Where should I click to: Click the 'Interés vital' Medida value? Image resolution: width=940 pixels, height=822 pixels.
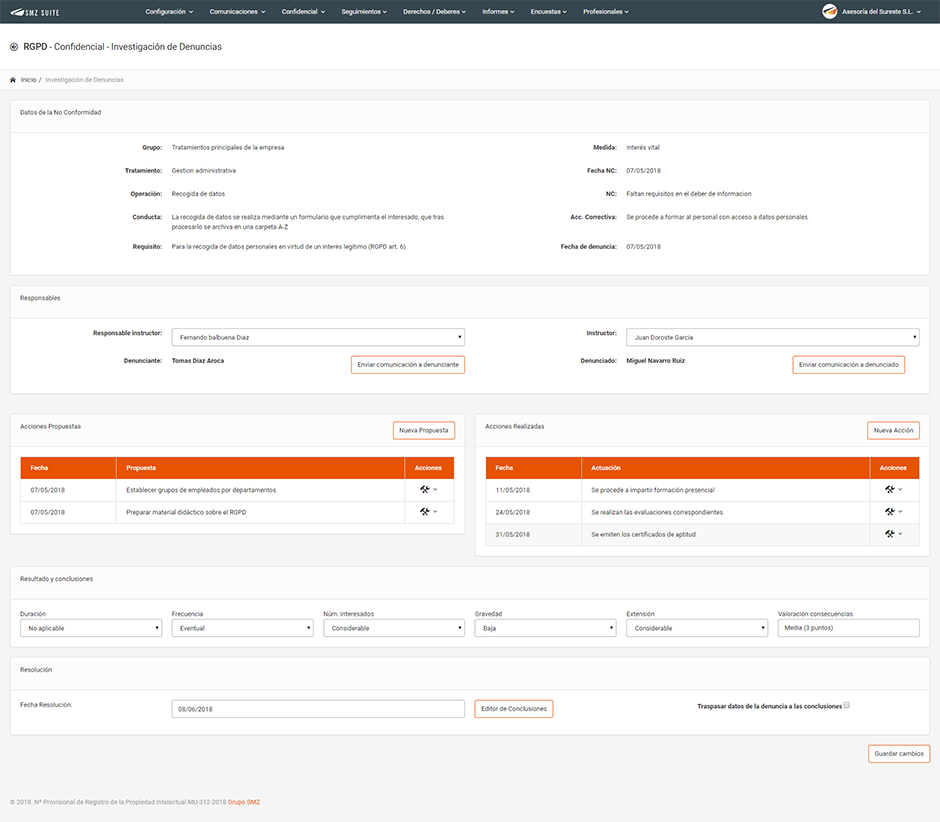643,147
